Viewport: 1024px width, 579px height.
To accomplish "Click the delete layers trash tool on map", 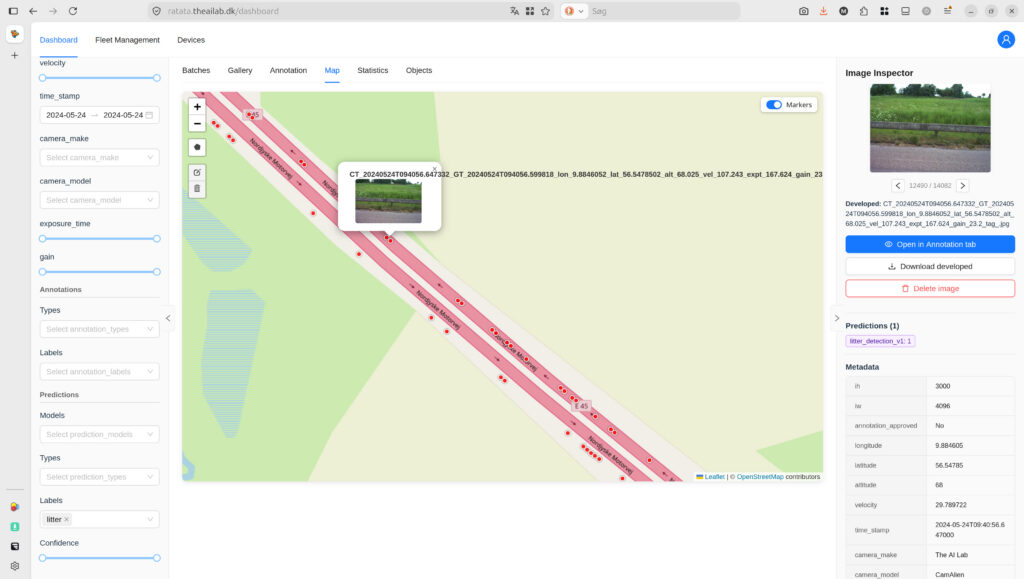I will [x=197, y=189].
